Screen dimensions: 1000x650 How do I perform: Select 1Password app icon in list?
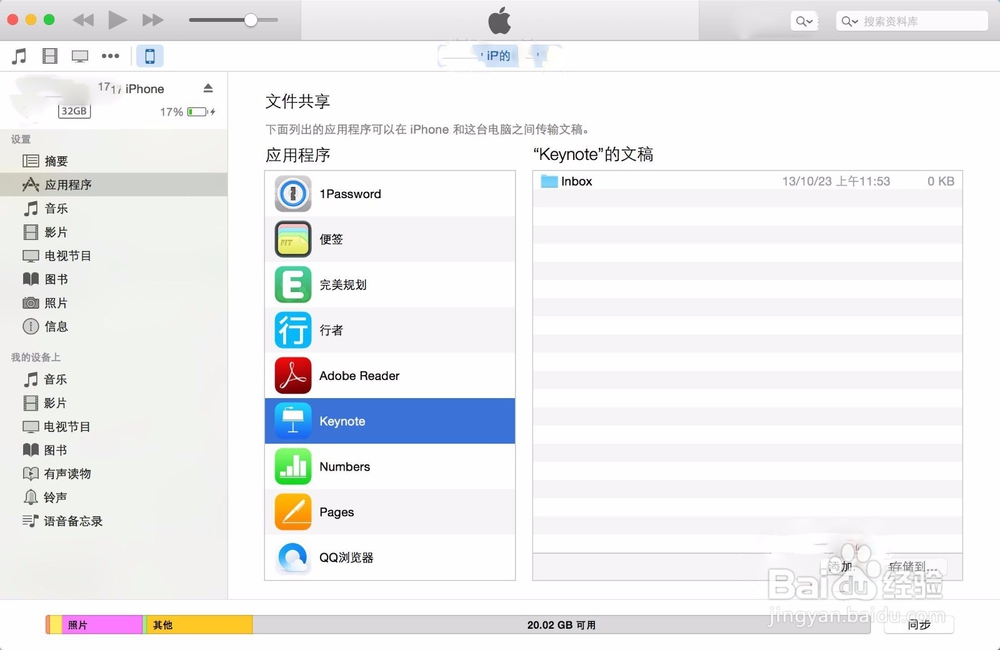point(293,193)
